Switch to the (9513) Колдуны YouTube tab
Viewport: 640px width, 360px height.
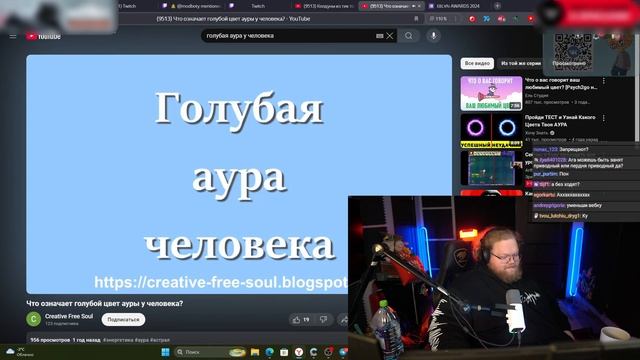coord(324,6)
